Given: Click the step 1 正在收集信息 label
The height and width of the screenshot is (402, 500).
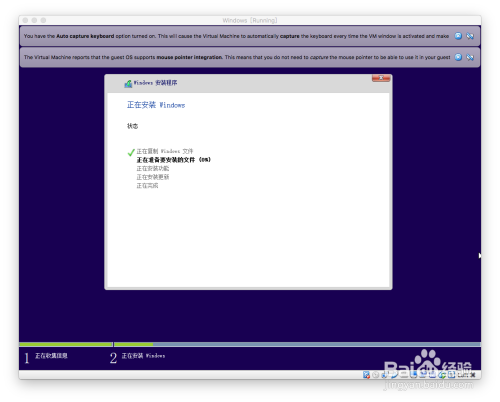Looking at the screenshot, I should [51, 356].
